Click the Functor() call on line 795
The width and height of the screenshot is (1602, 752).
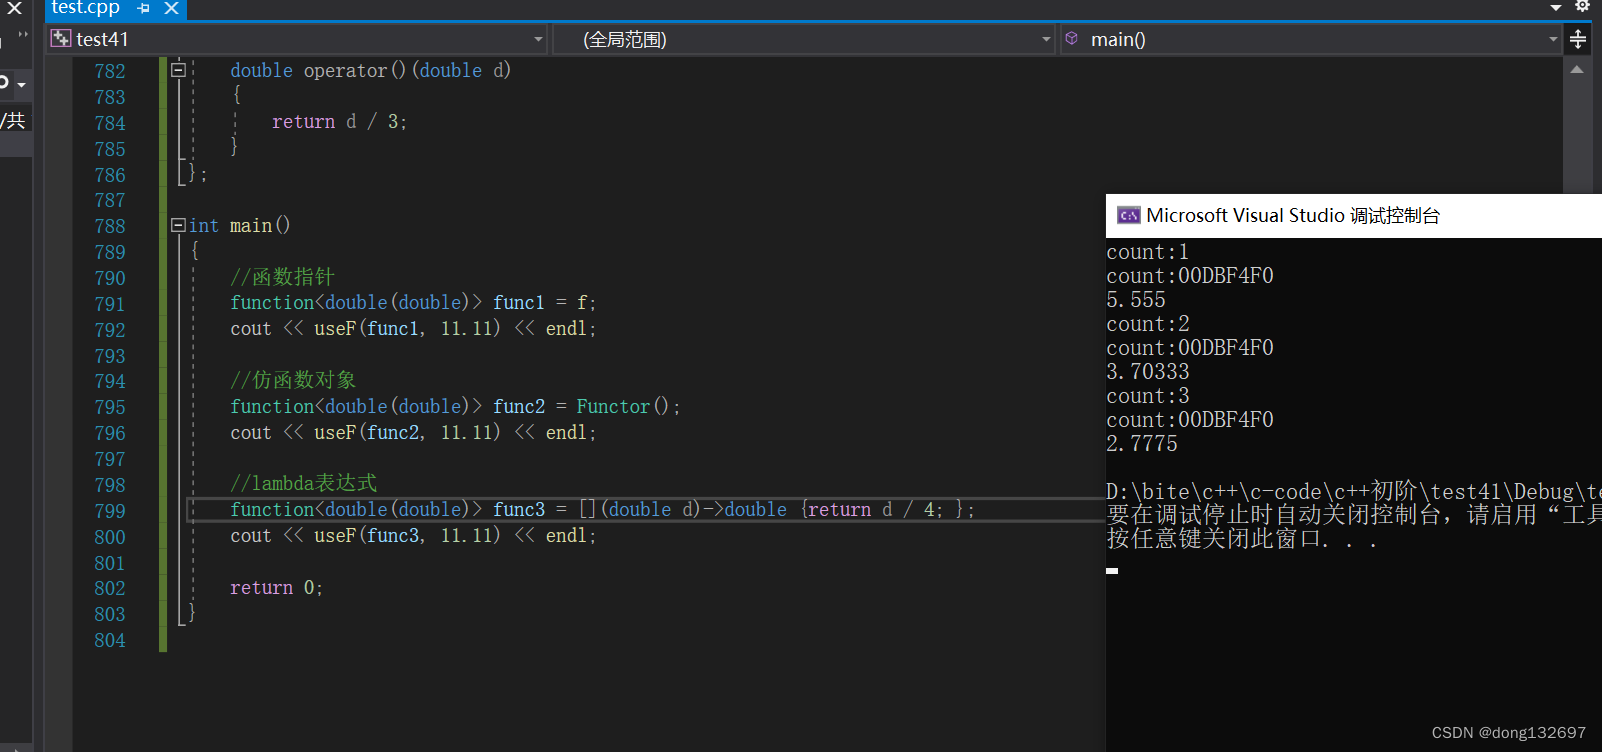point(622,406)
